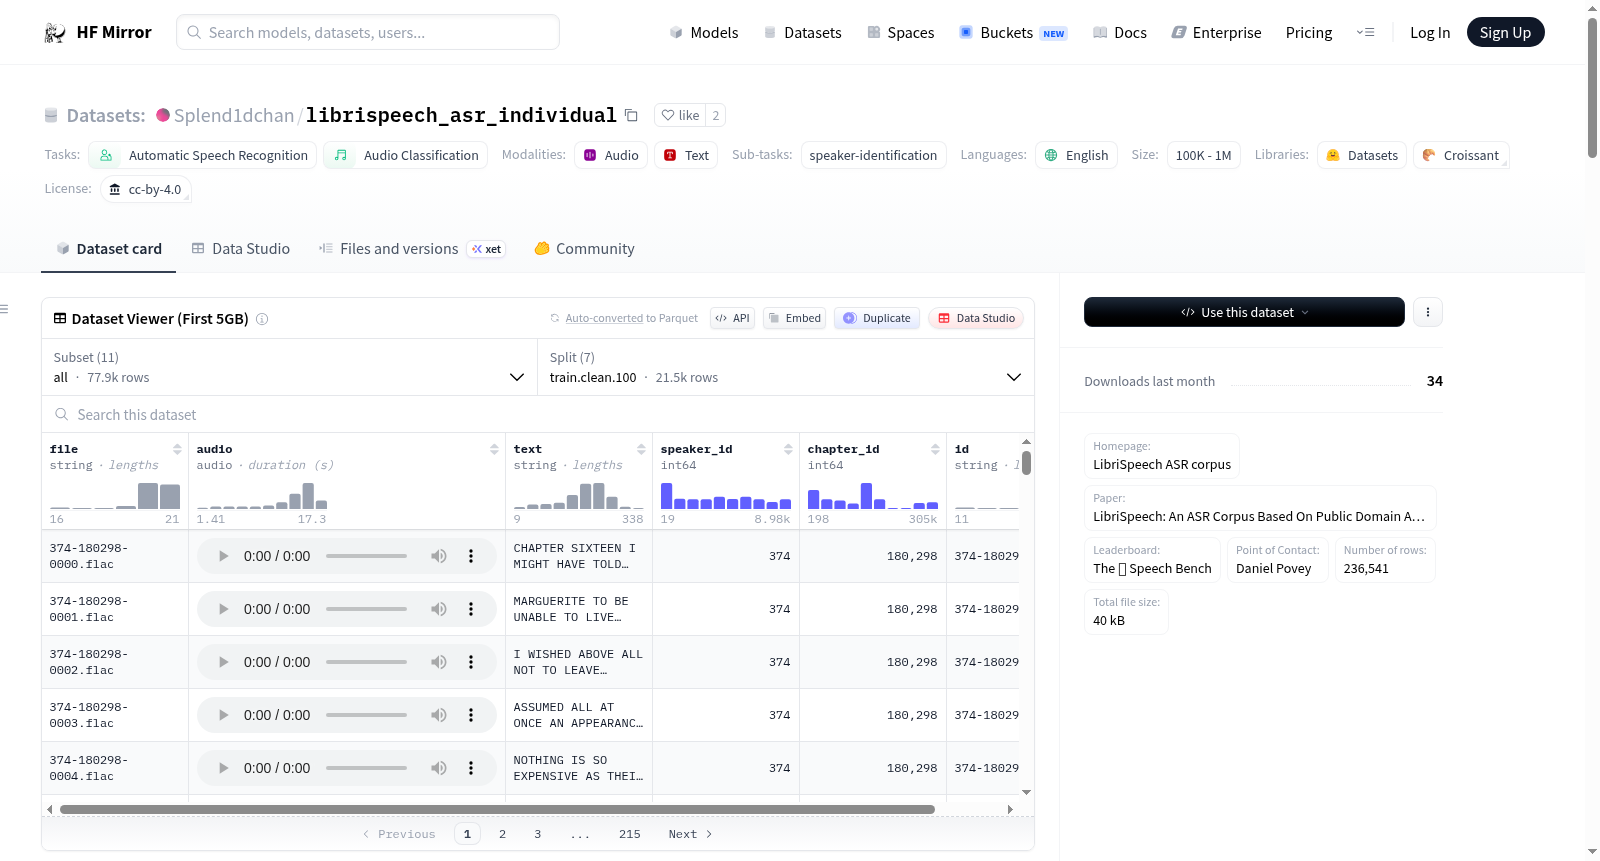The height and width of the screenshot is (861, 1600).
Task: Adjust the seek slider for 374-180298-0002.flac
Action: [x=366, y=662]
